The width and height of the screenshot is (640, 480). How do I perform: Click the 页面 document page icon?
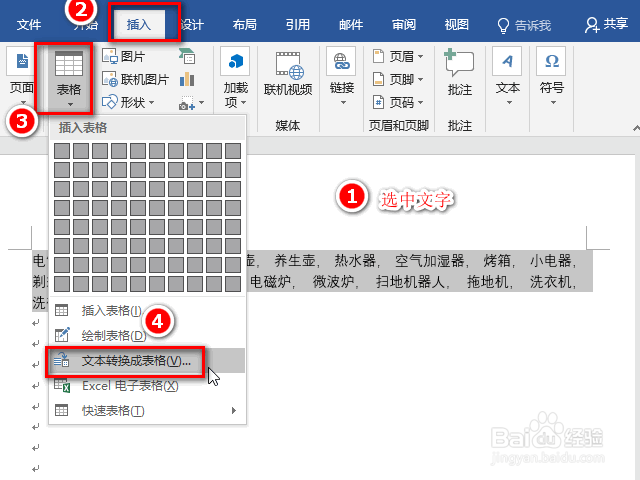(x=22, y=61)
